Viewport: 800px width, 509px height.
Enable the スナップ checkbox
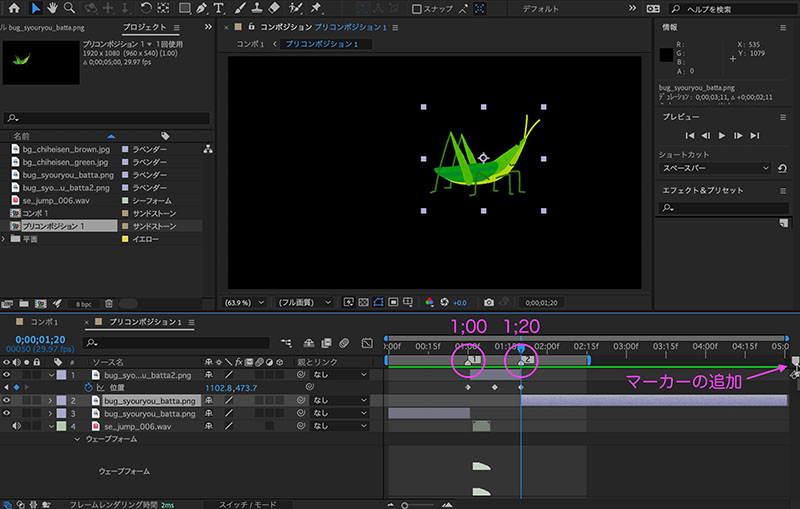pyautogui.click(x=416, y=9)
